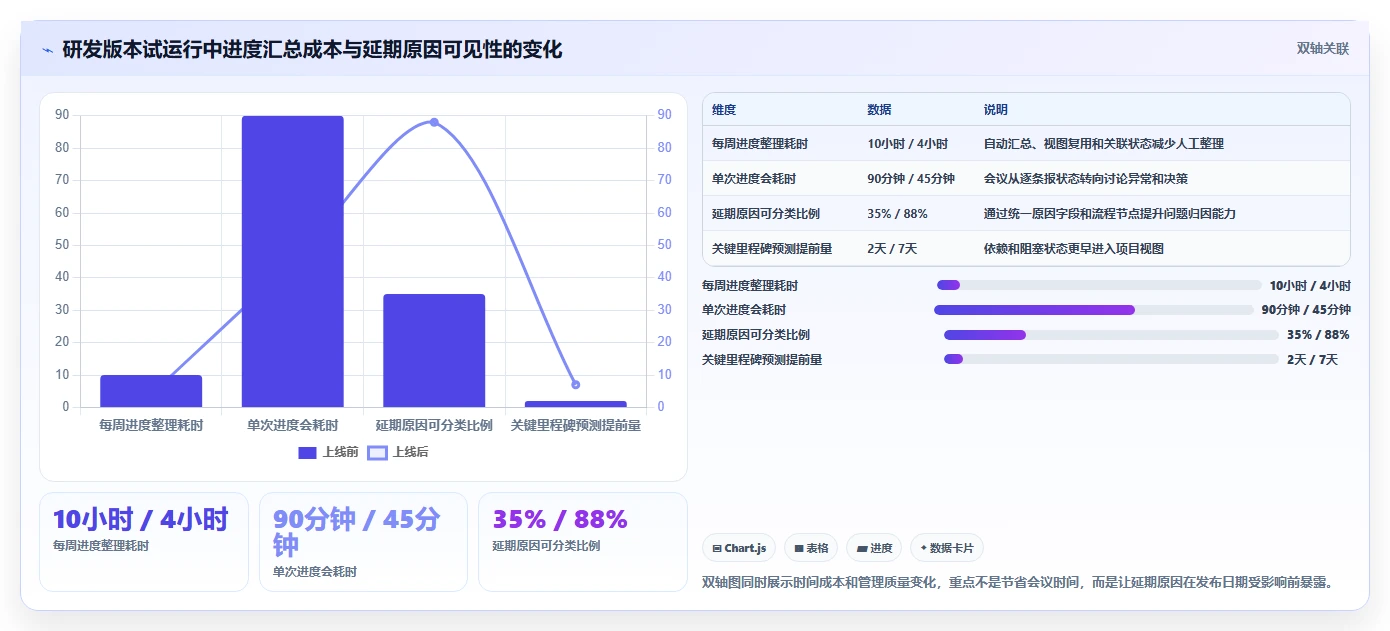Screen dimensions: 1390x631
Task: Select the 35% / 88% KPI card
Action: 583,542
